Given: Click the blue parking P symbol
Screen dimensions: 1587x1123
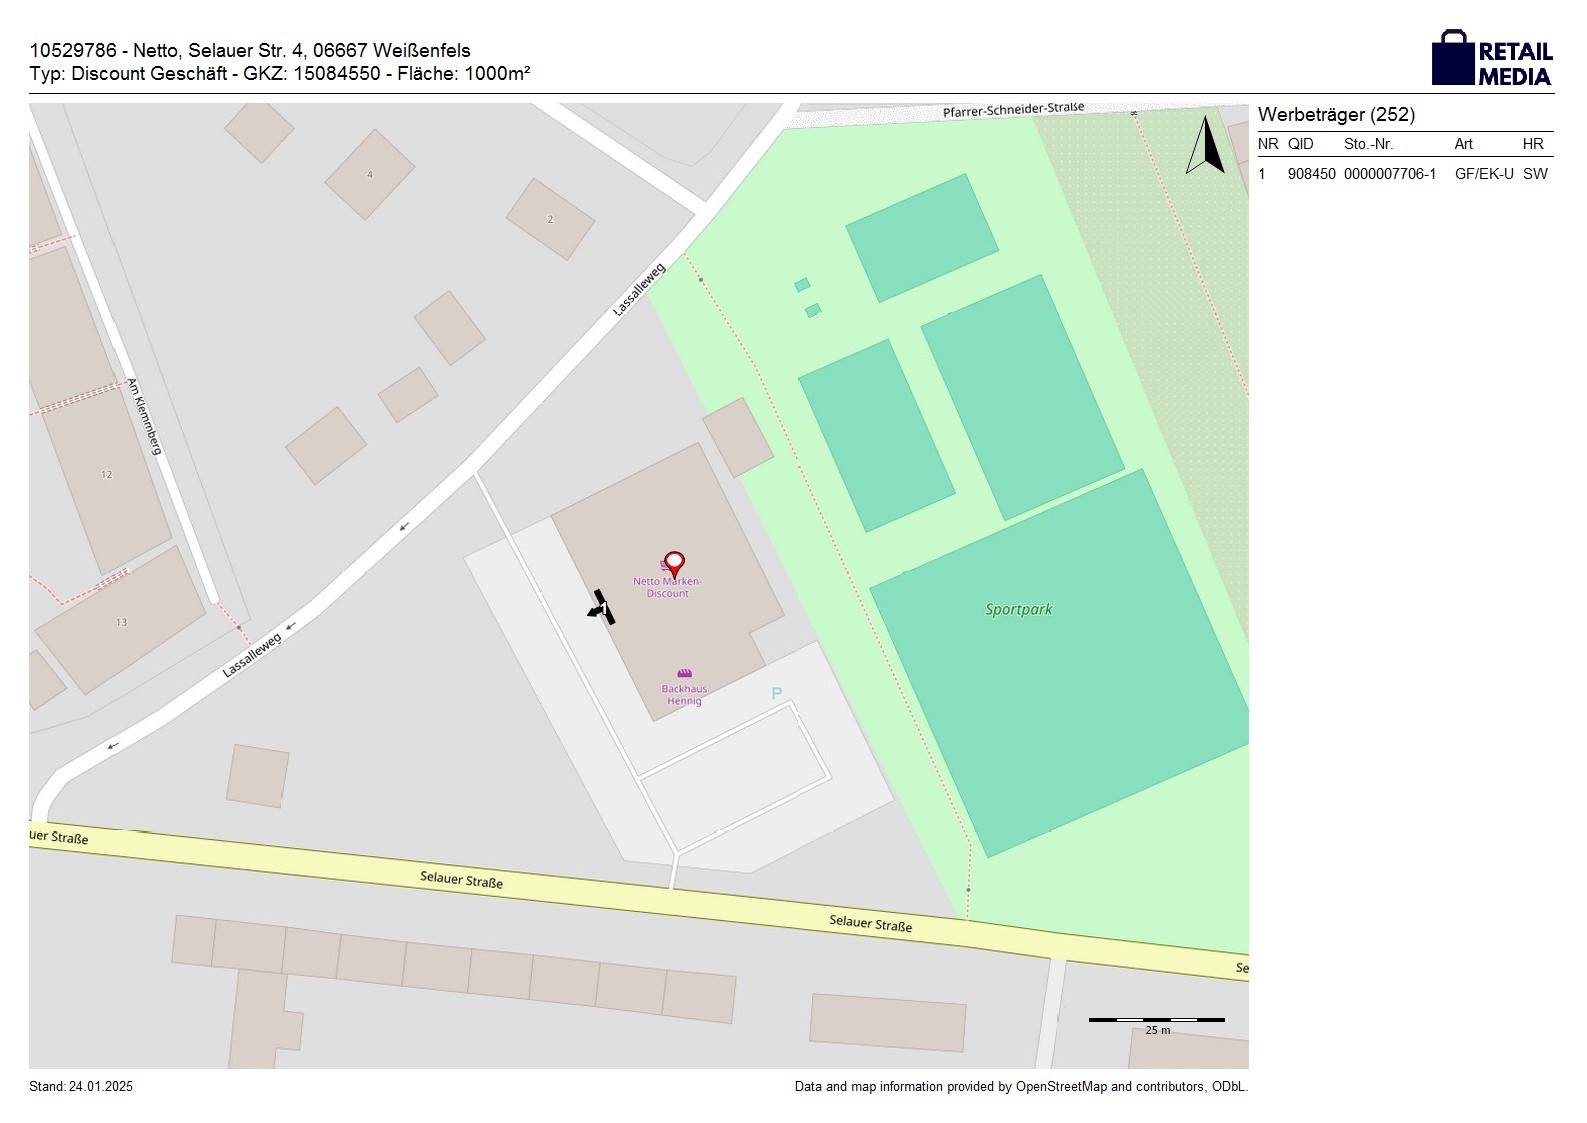Looking at the screenshot, I should (x=776, y=693).
